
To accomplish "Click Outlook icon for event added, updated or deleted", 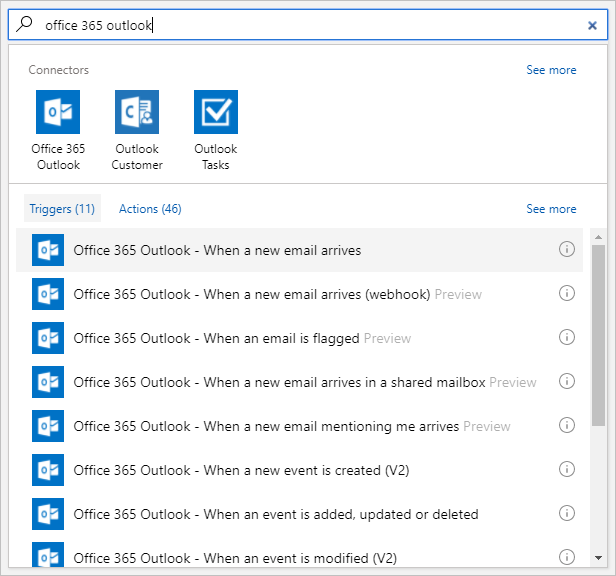I will tap(48, 514).
